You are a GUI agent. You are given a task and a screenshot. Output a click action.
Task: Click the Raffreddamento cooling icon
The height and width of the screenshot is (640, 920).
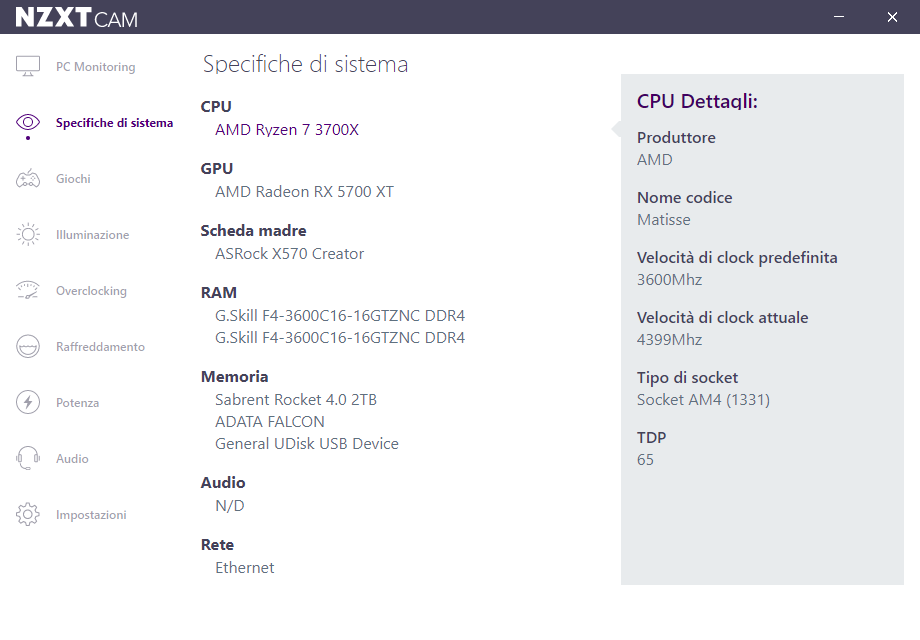point(28,347)
